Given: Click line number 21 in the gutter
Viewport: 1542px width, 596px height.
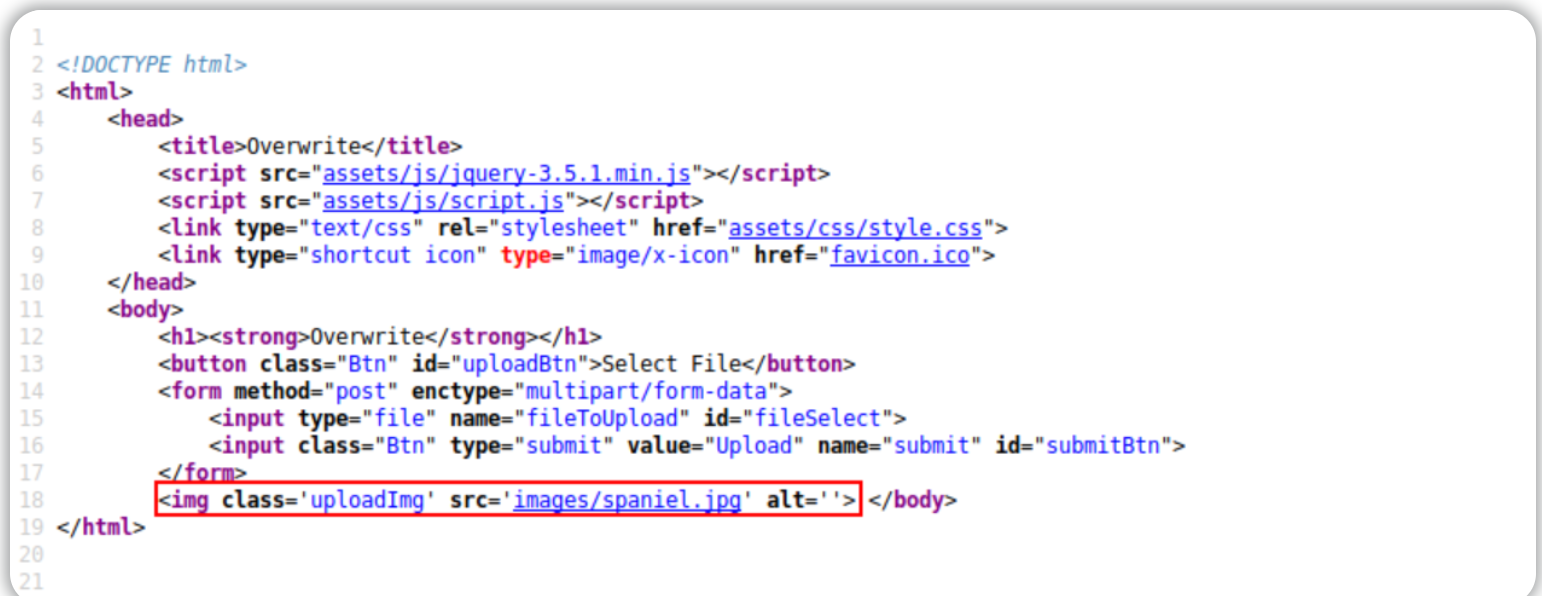Looking at the screenshot, I should click(31, 582).
